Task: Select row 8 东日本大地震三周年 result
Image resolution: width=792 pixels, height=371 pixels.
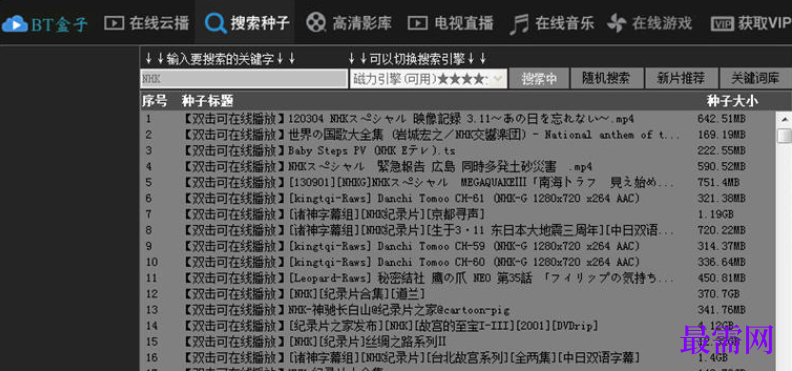Action: point(458,231)
